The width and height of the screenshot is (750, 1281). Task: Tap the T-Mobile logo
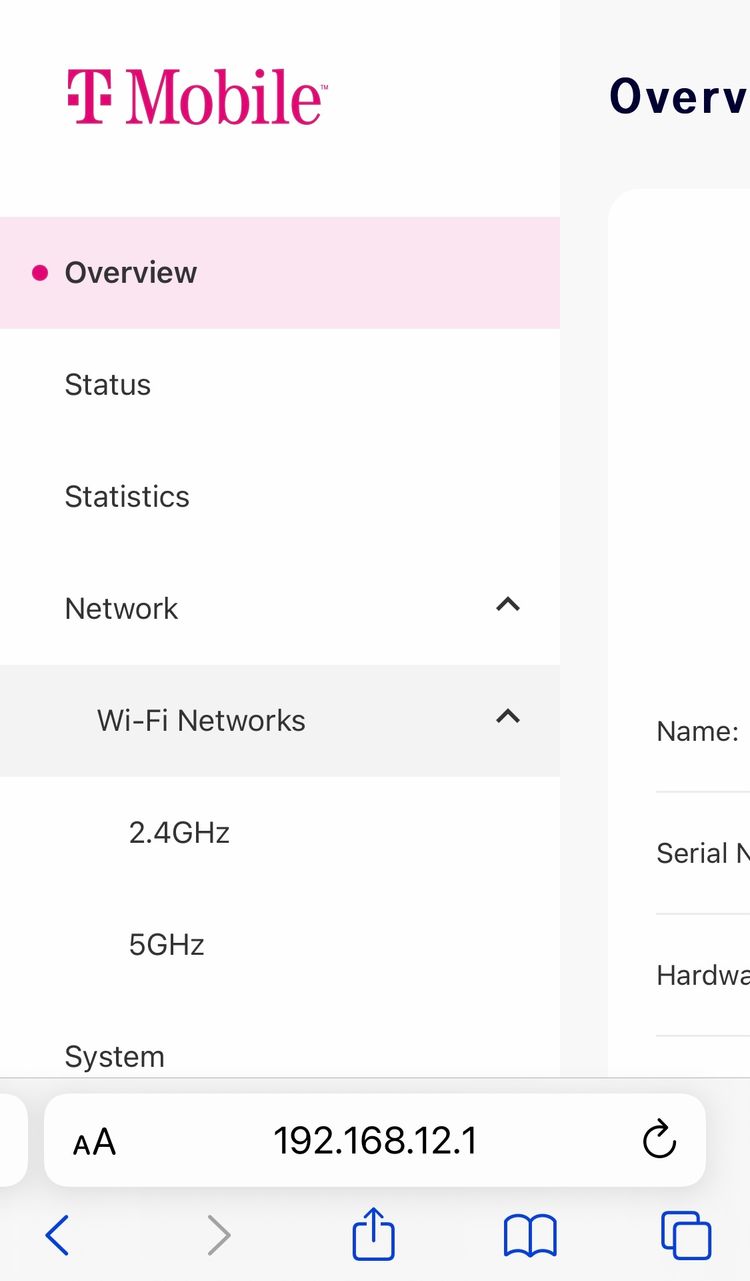click(196, 97)
